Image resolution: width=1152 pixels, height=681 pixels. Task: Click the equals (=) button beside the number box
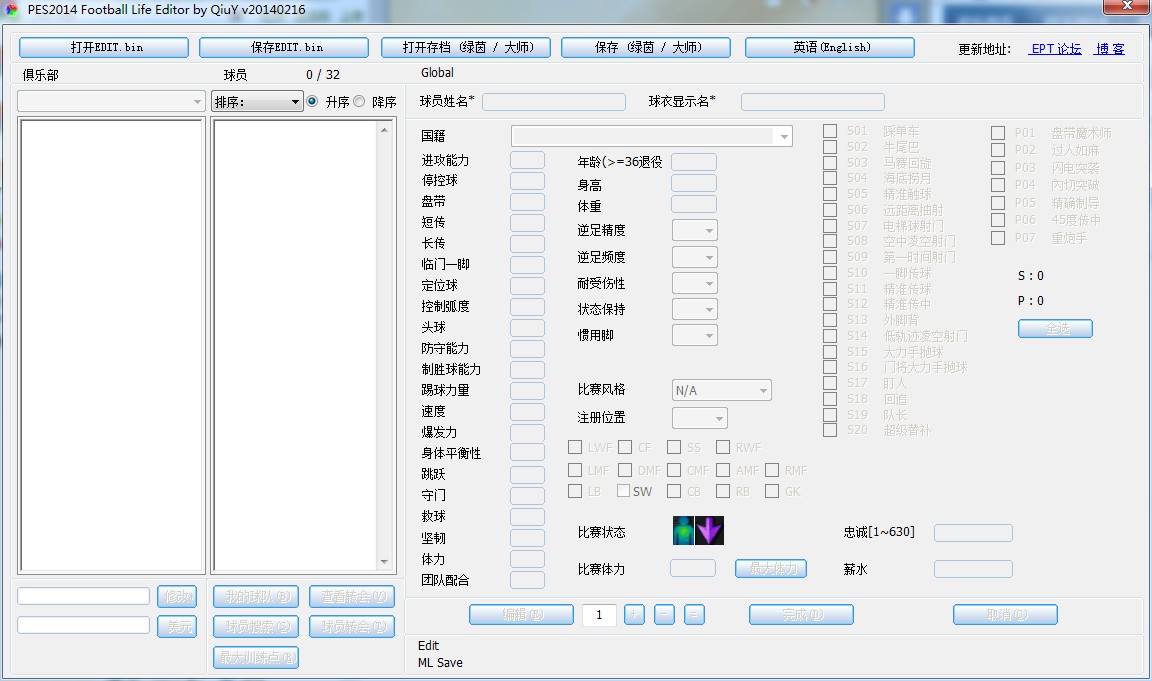pos(694,614)
